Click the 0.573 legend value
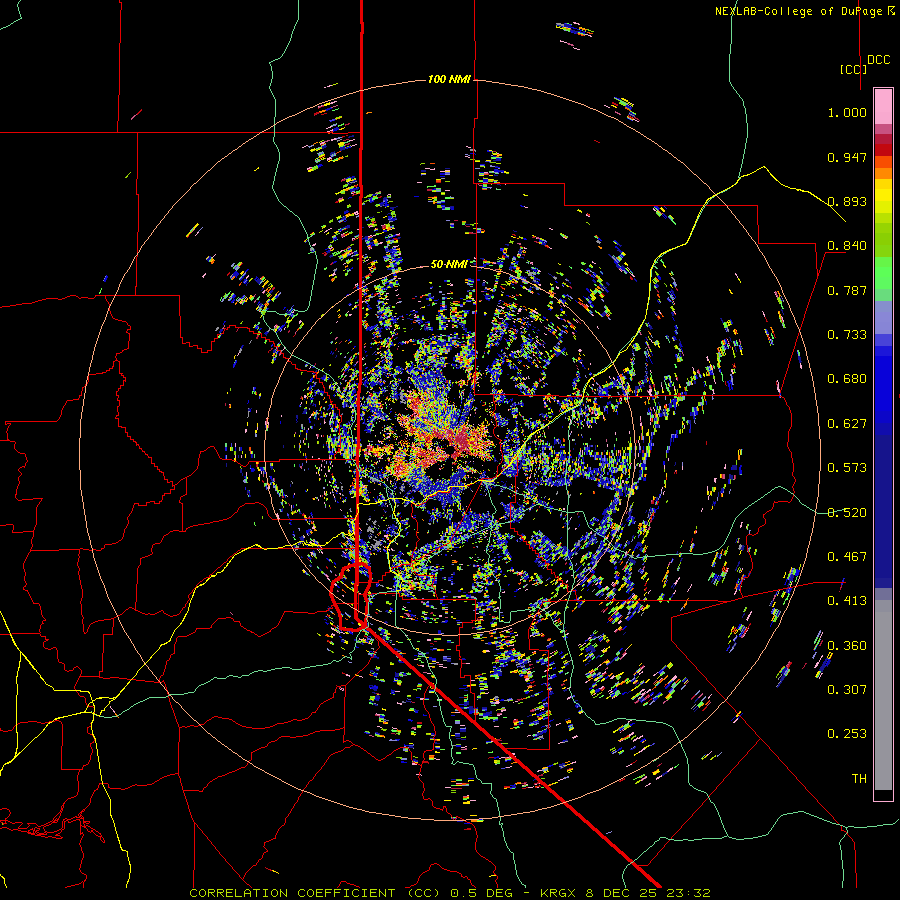Screen dimensions: 900x900 point(847,468)
